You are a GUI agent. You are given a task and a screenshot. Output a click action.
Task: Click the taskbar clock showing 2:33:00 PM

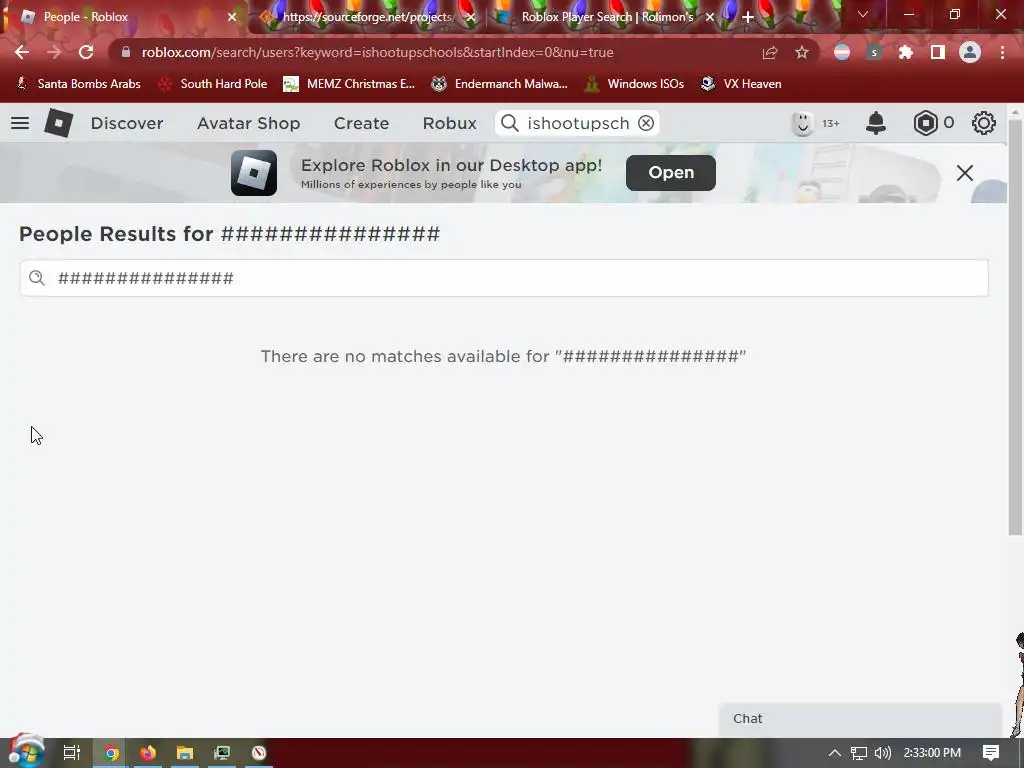932,753
